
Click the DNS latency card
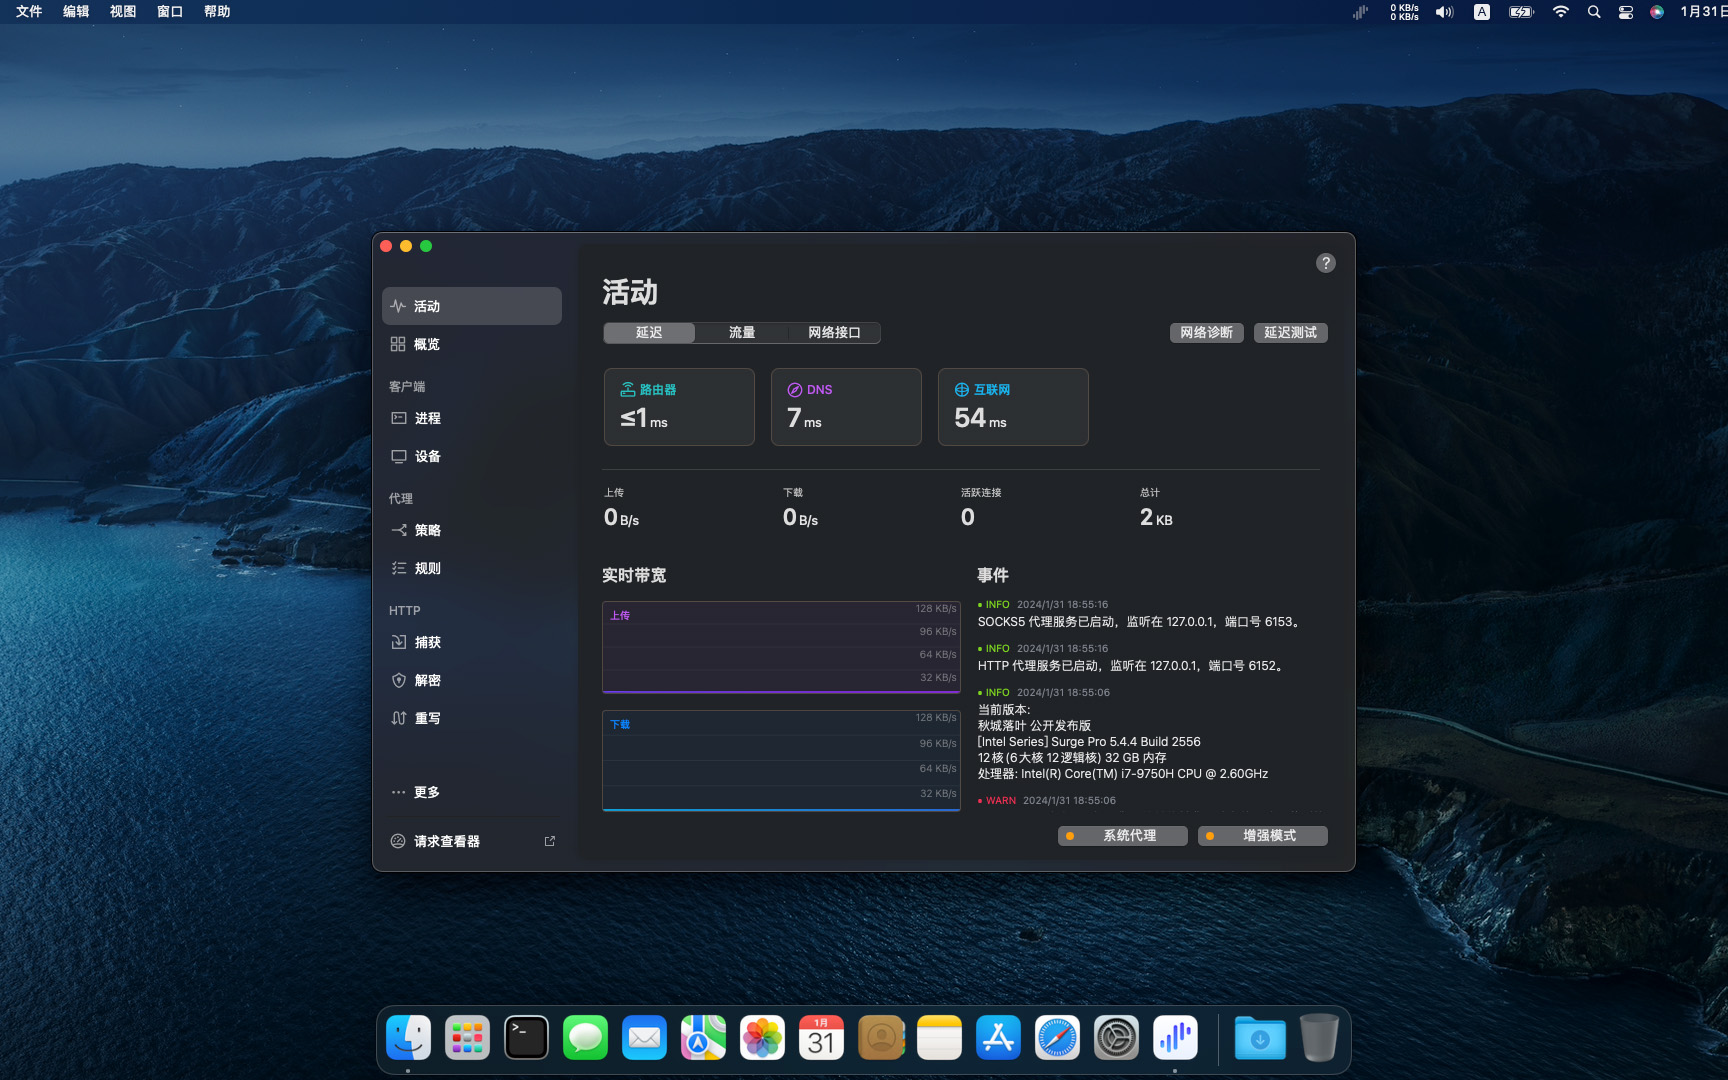[x=846, y=407]
